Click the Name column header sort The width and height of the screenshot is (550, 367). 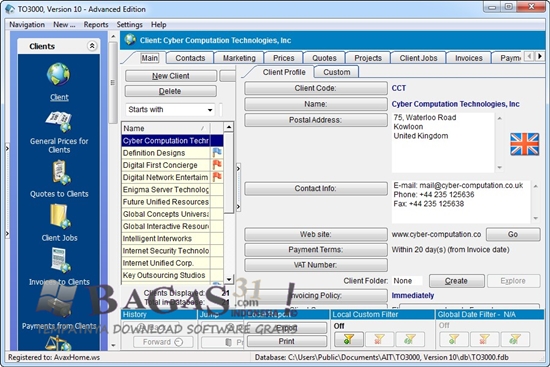[x=166, y=128]
